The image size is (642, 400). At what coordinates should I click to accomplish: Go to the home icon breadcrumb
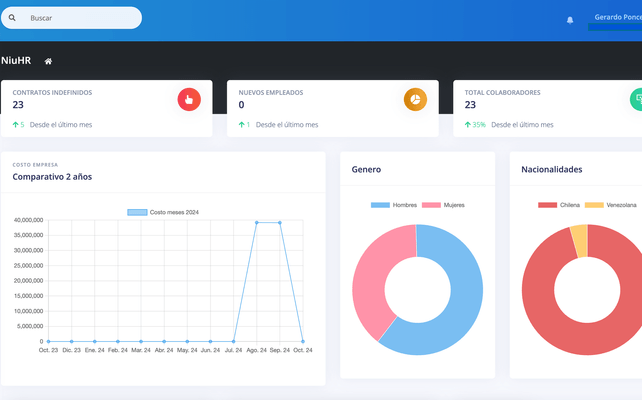pyautogui.click(x=48, y=61)
